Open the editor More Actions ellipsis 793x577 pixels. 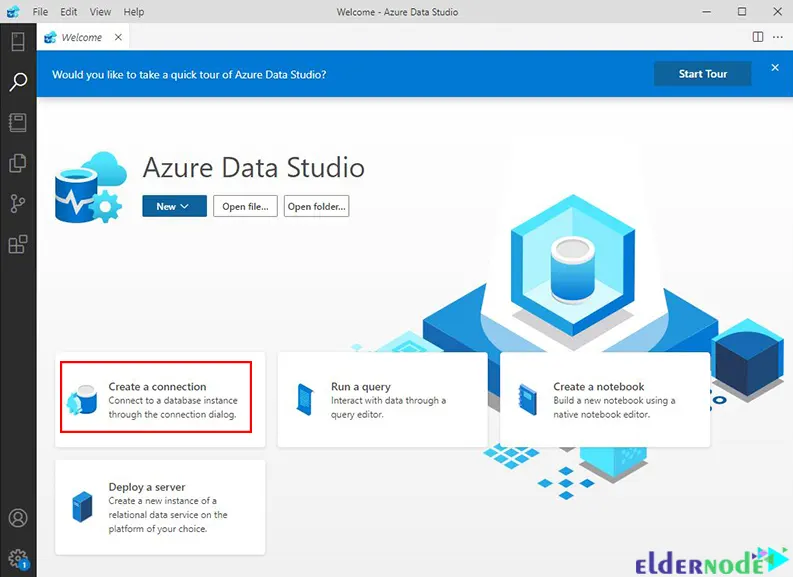(778, 37)
